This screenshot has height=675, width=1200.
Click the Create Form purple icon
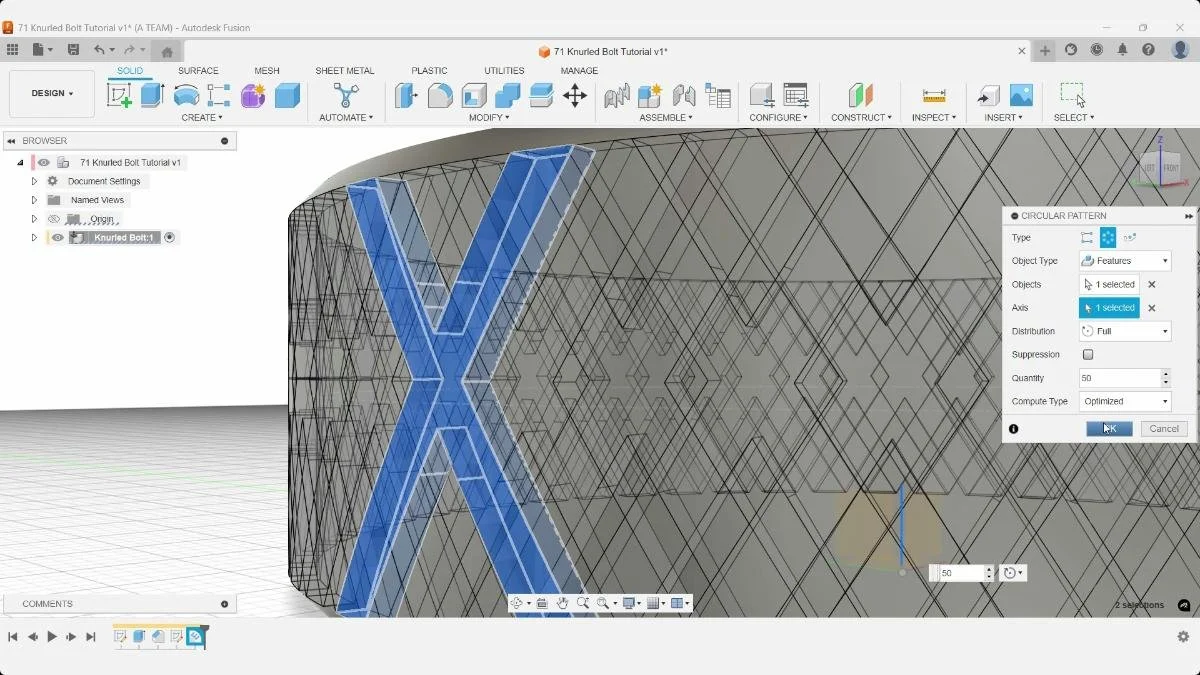[253, 95]
